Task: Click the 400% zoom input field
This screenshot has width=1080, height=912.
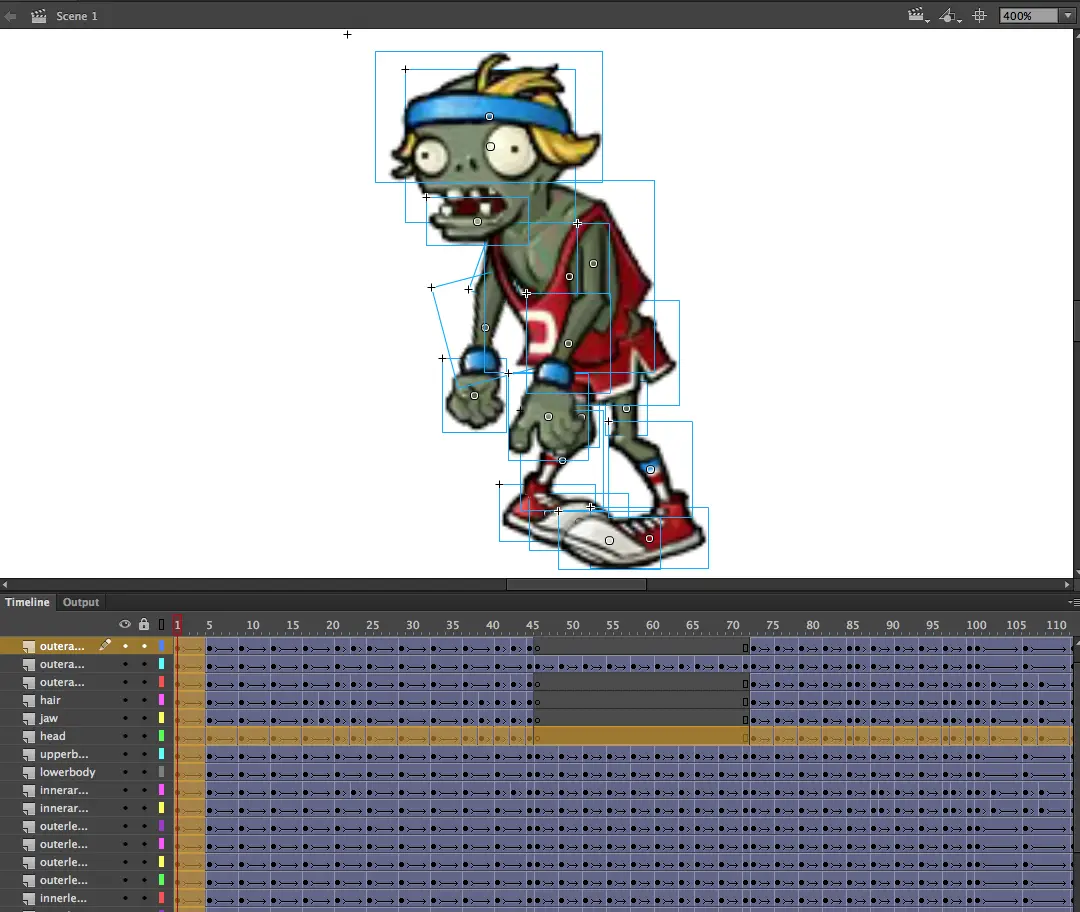Action: click(x=1029, y=15)
